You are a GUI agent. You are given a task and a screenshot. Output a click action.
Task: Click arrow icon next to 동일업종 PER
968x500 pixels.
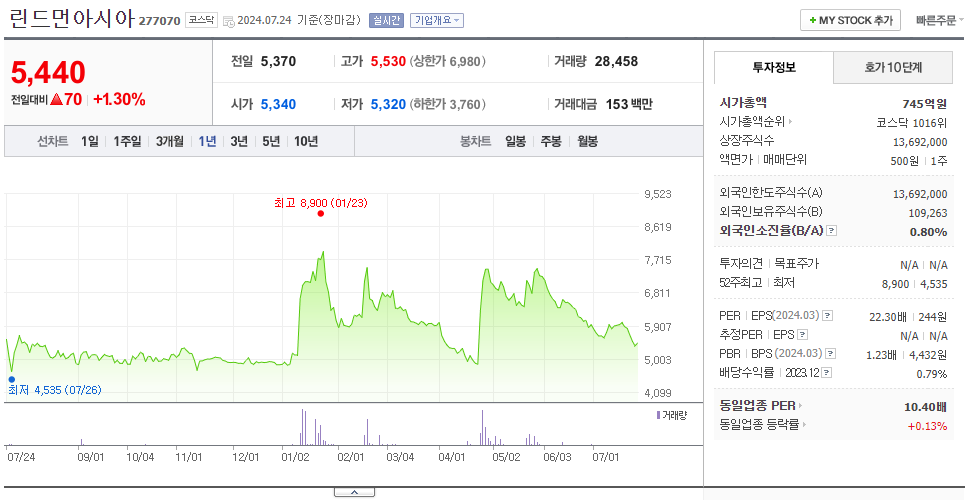point(800,406)
